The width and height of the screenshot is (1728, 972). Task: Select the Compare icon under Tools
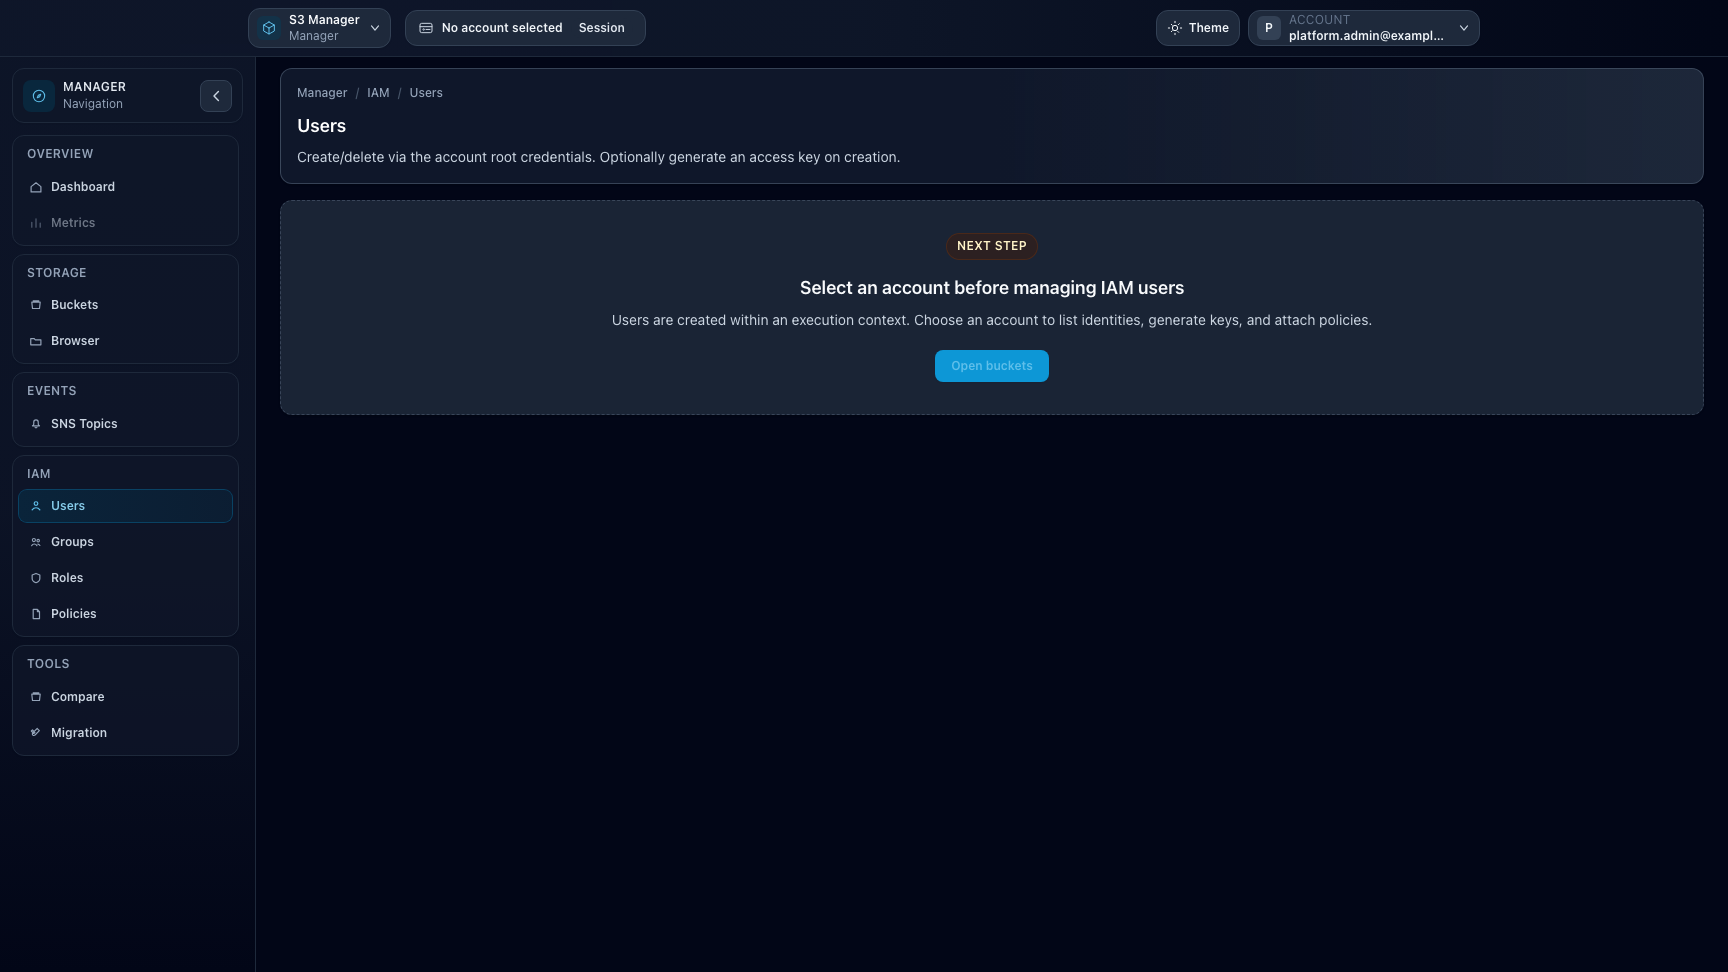tap(36, 696)
